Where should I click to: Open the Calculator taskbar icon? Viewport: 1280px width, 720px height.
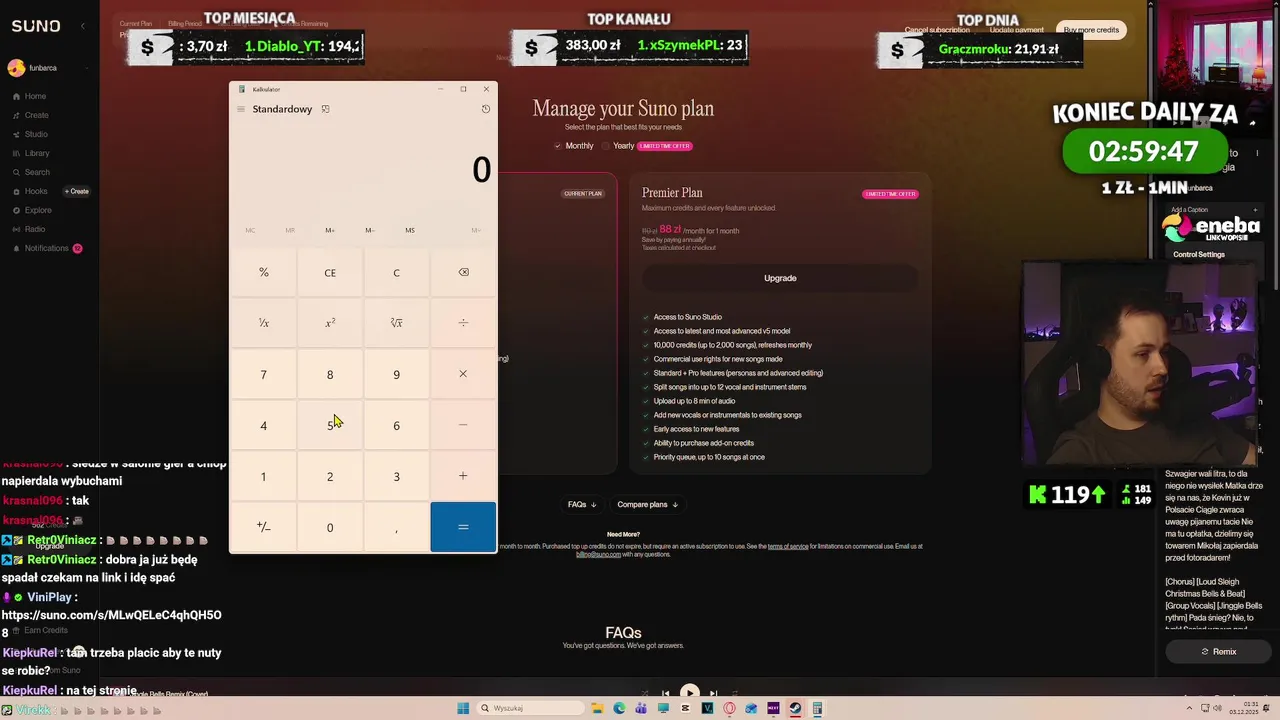[817, 708]
